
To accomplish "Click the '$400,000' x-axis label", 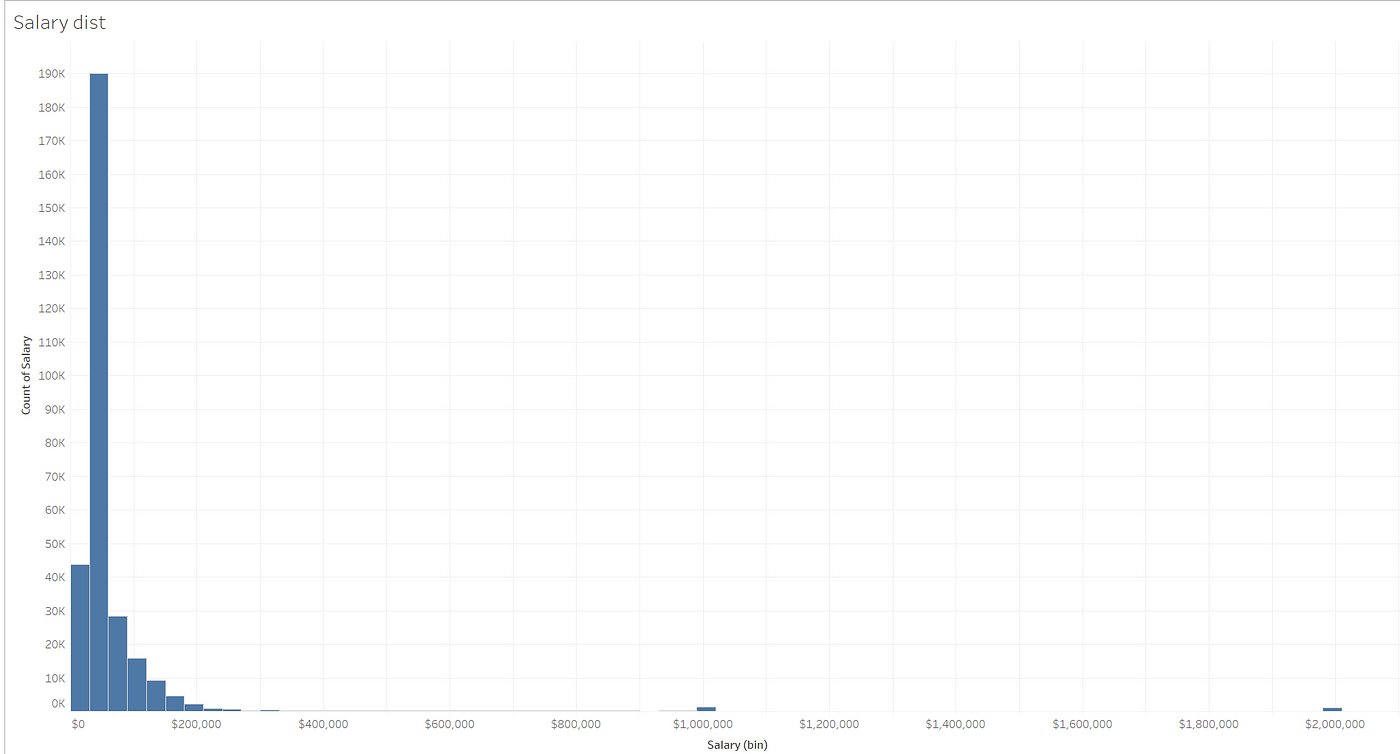I will click(x=323, y=723).
